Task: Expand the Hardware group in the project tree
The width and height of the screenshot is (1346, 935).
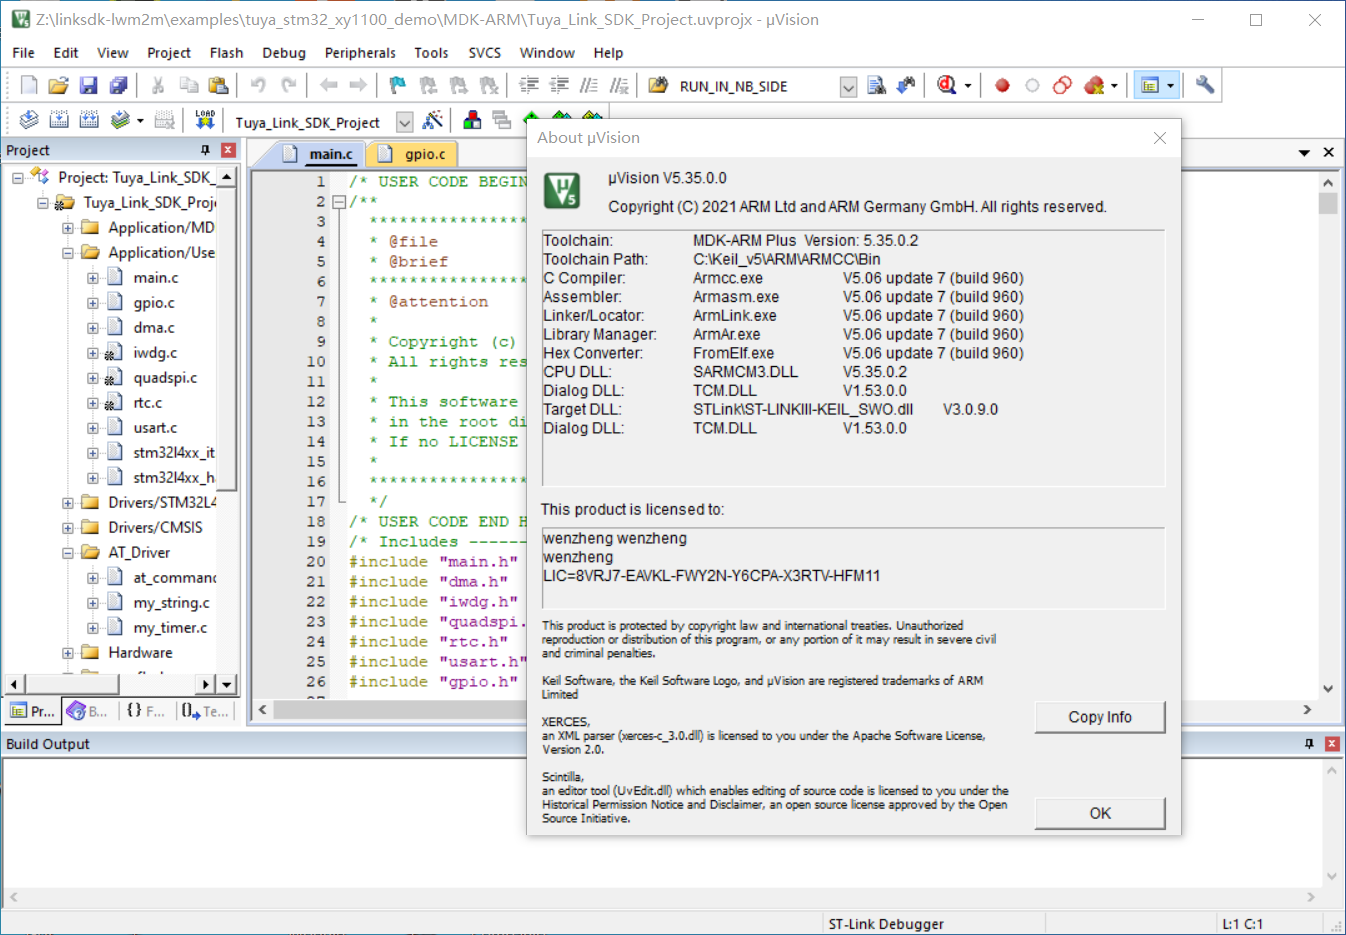Action: pyautogui.click(x=68, y=653)
